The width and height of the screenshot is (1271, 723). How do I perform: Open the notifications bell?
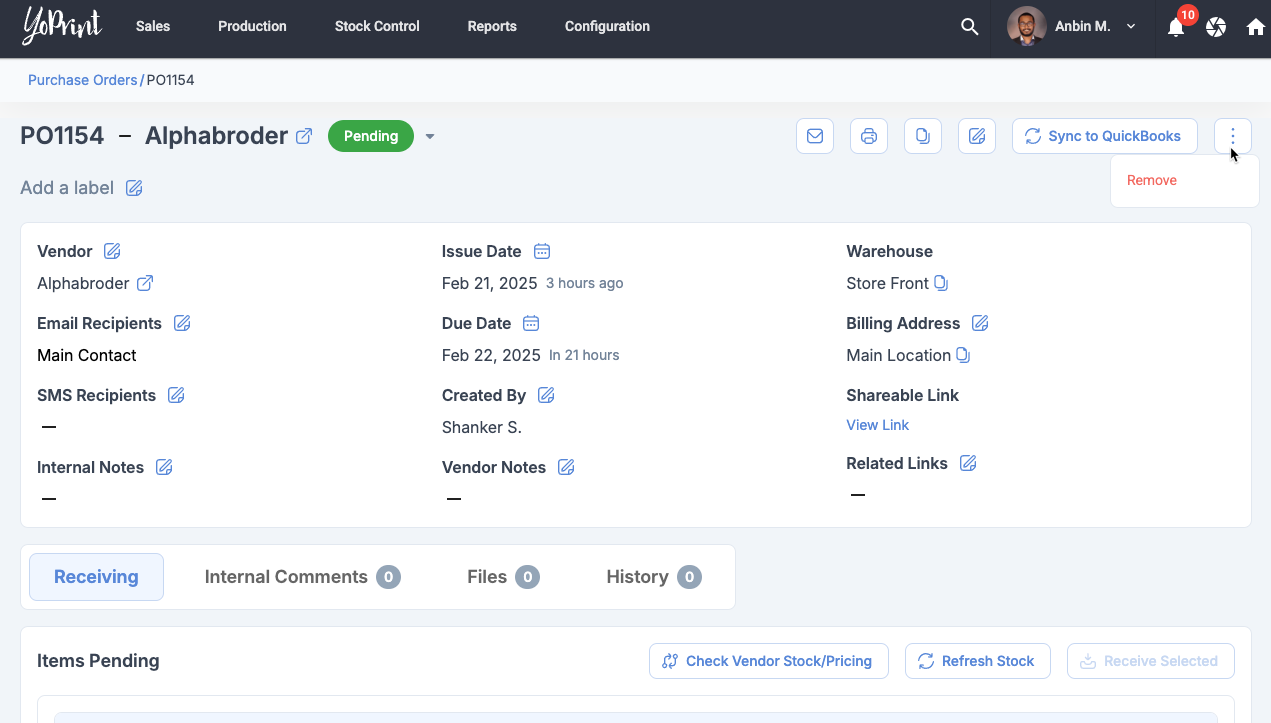1176,27
